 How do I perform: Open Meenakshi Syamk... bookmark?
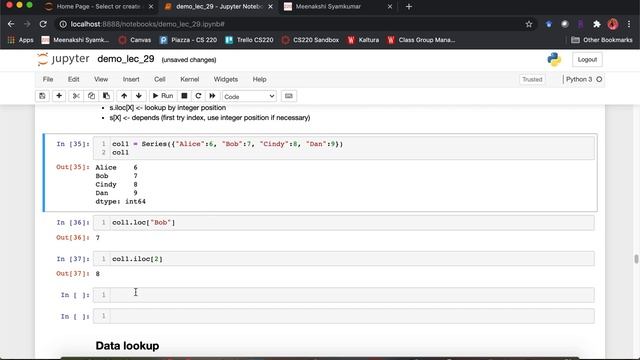tap(76, 40)
